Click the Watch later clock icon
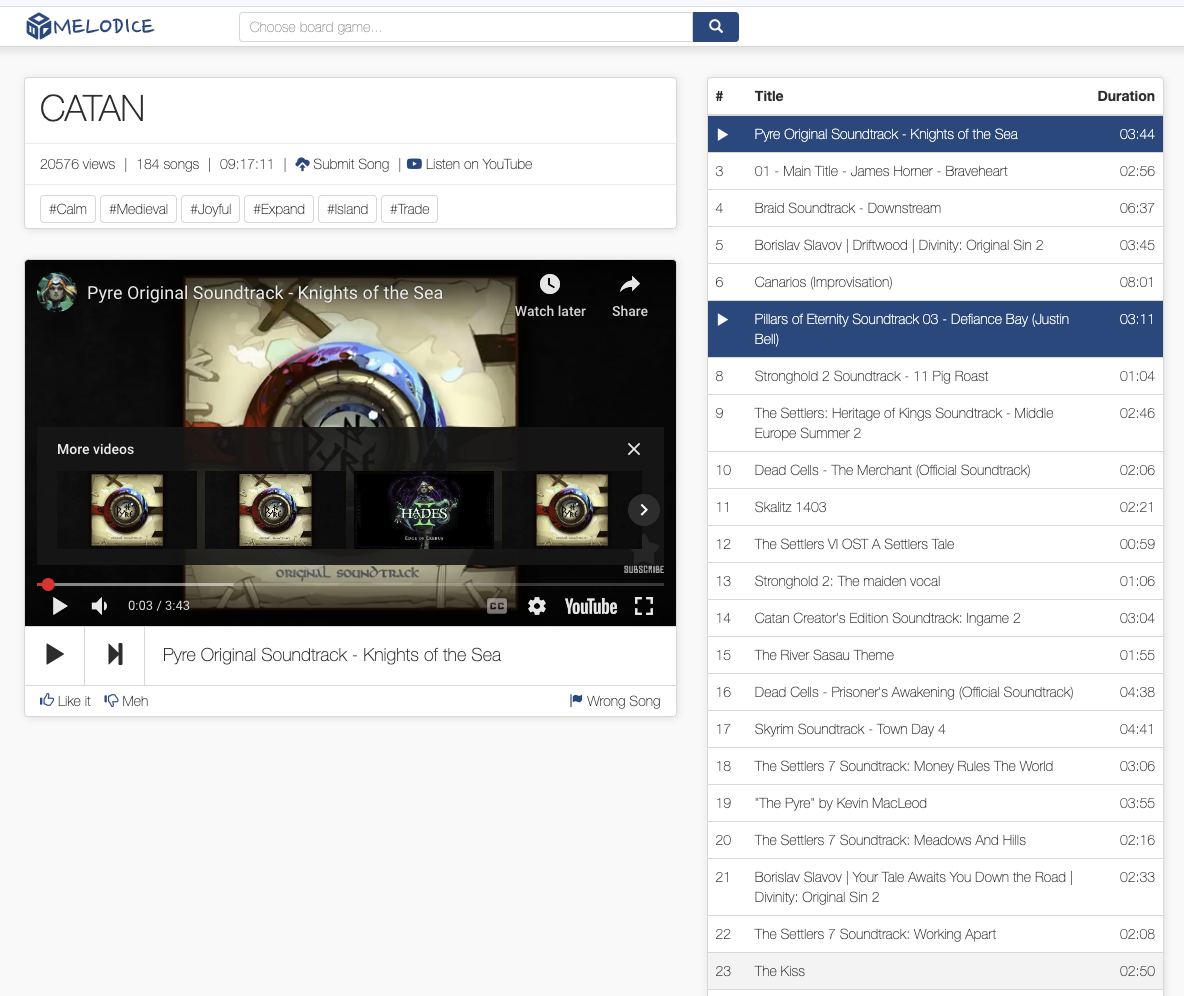1184x996 pixels. point(550,285)
